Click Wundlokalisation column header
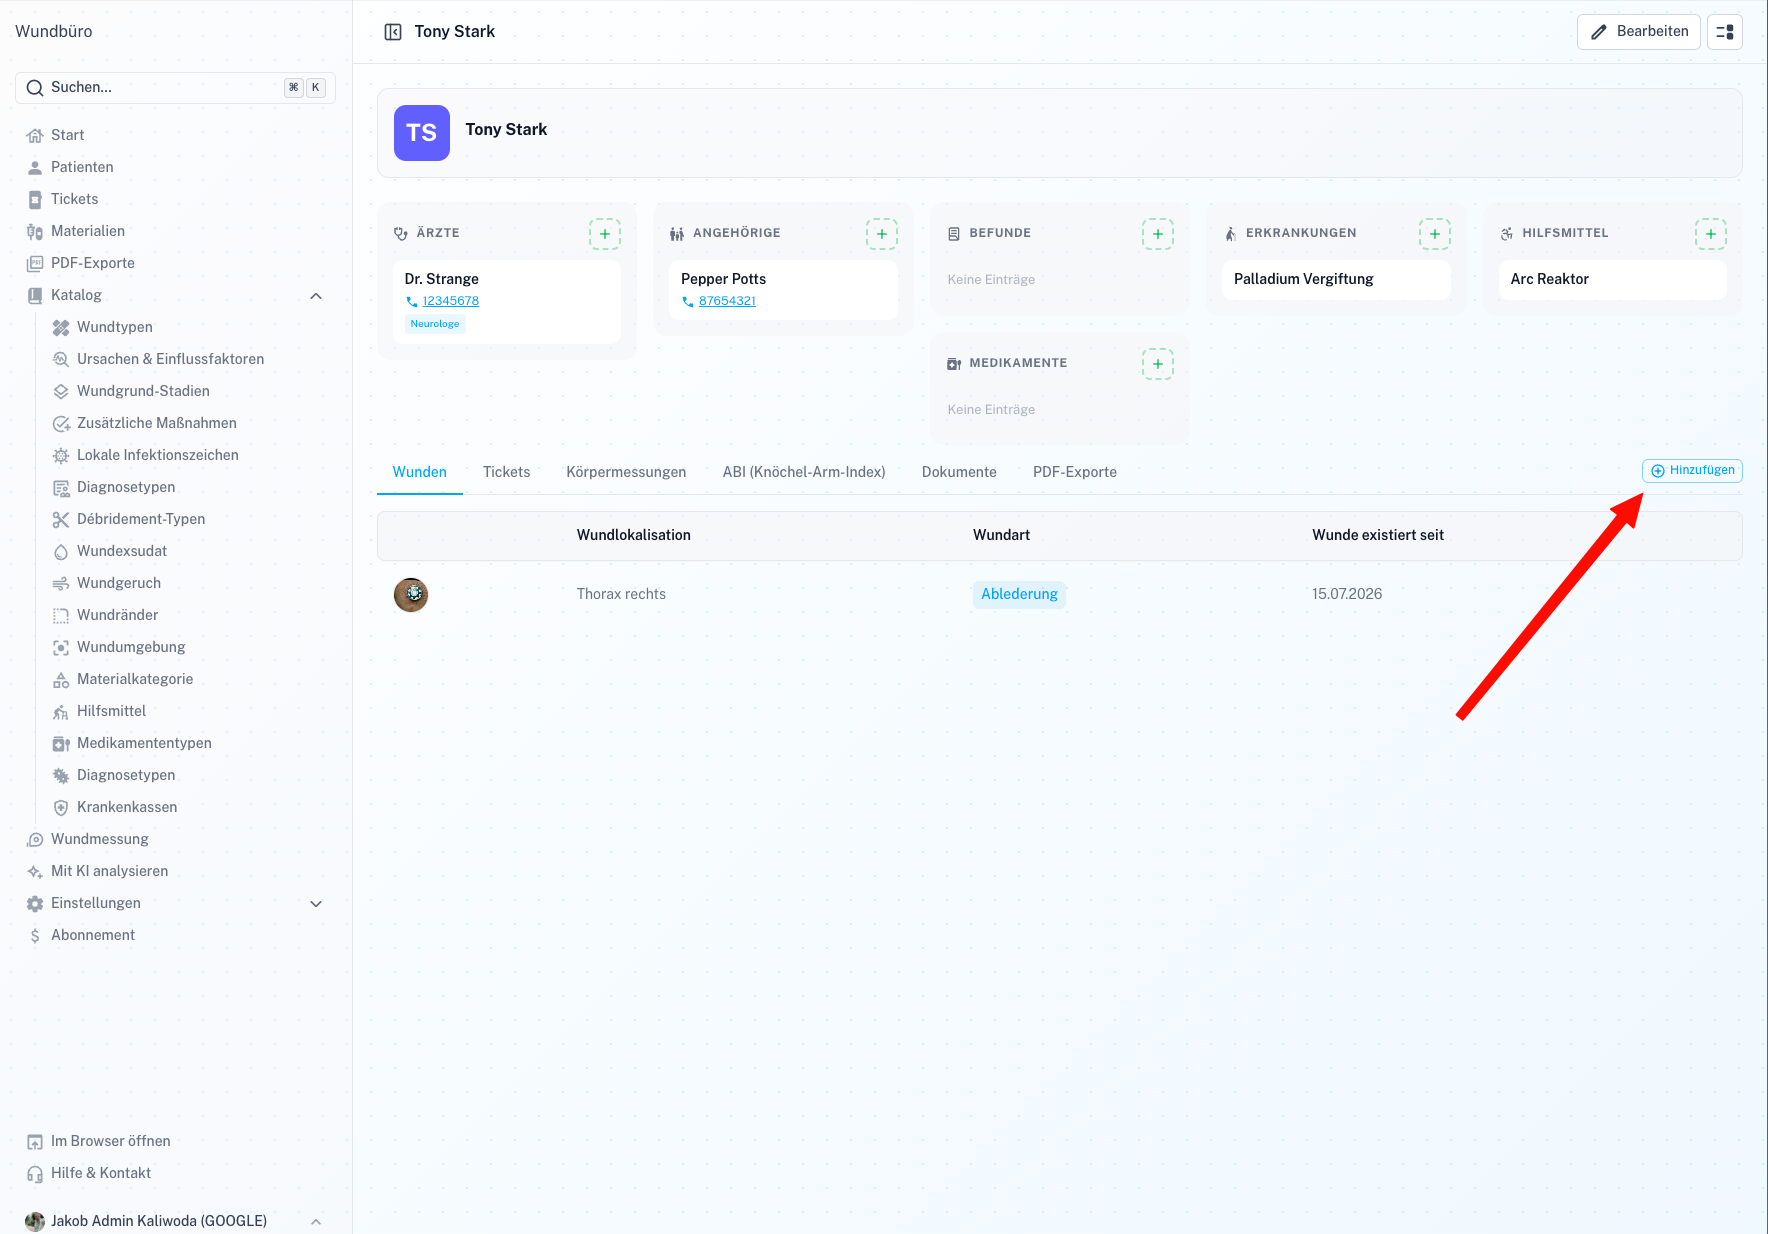1768x1234 pixels. pyautogui.click(x=634, y=536)
